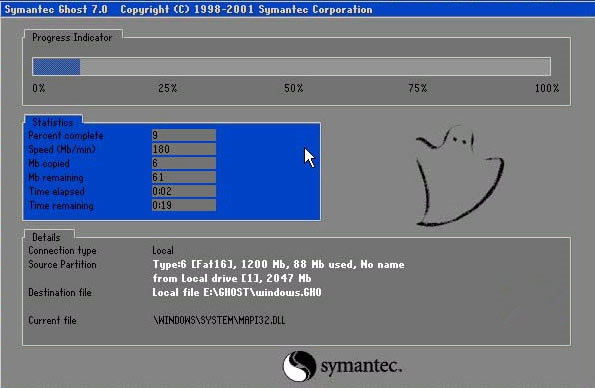Click 'from Local drive [1], 2047 Mb' text
This screenshot has width=595, height=388.
point(232,278)
